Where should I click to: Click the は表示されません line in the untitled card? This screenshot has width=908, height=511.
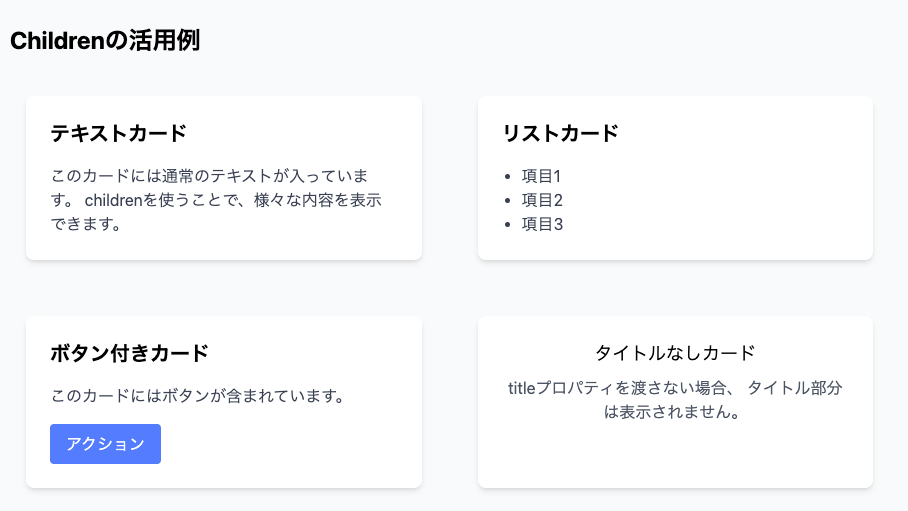point(675,412)
